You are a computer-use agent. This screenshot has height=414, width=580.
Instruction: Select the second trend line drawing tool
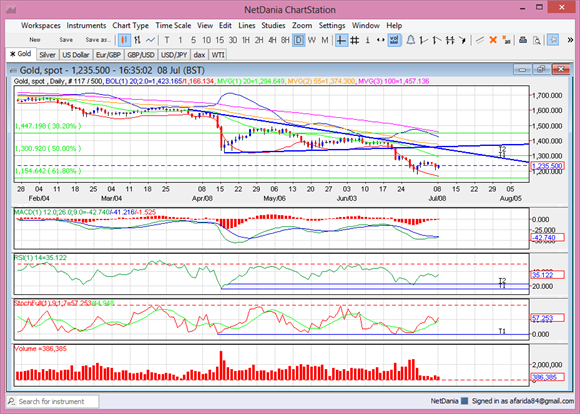click(x=436, y=40)
